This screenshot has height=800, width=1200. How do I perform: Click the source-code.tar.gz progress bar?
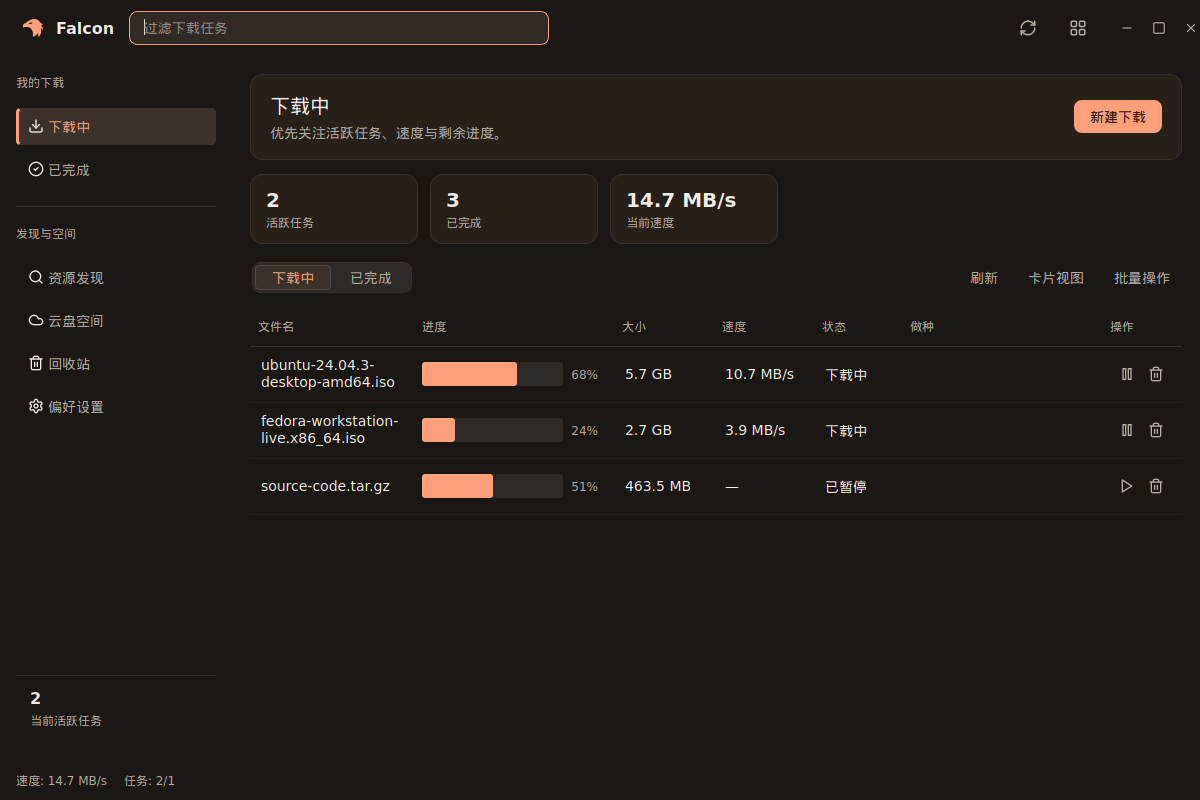(492, 486)
